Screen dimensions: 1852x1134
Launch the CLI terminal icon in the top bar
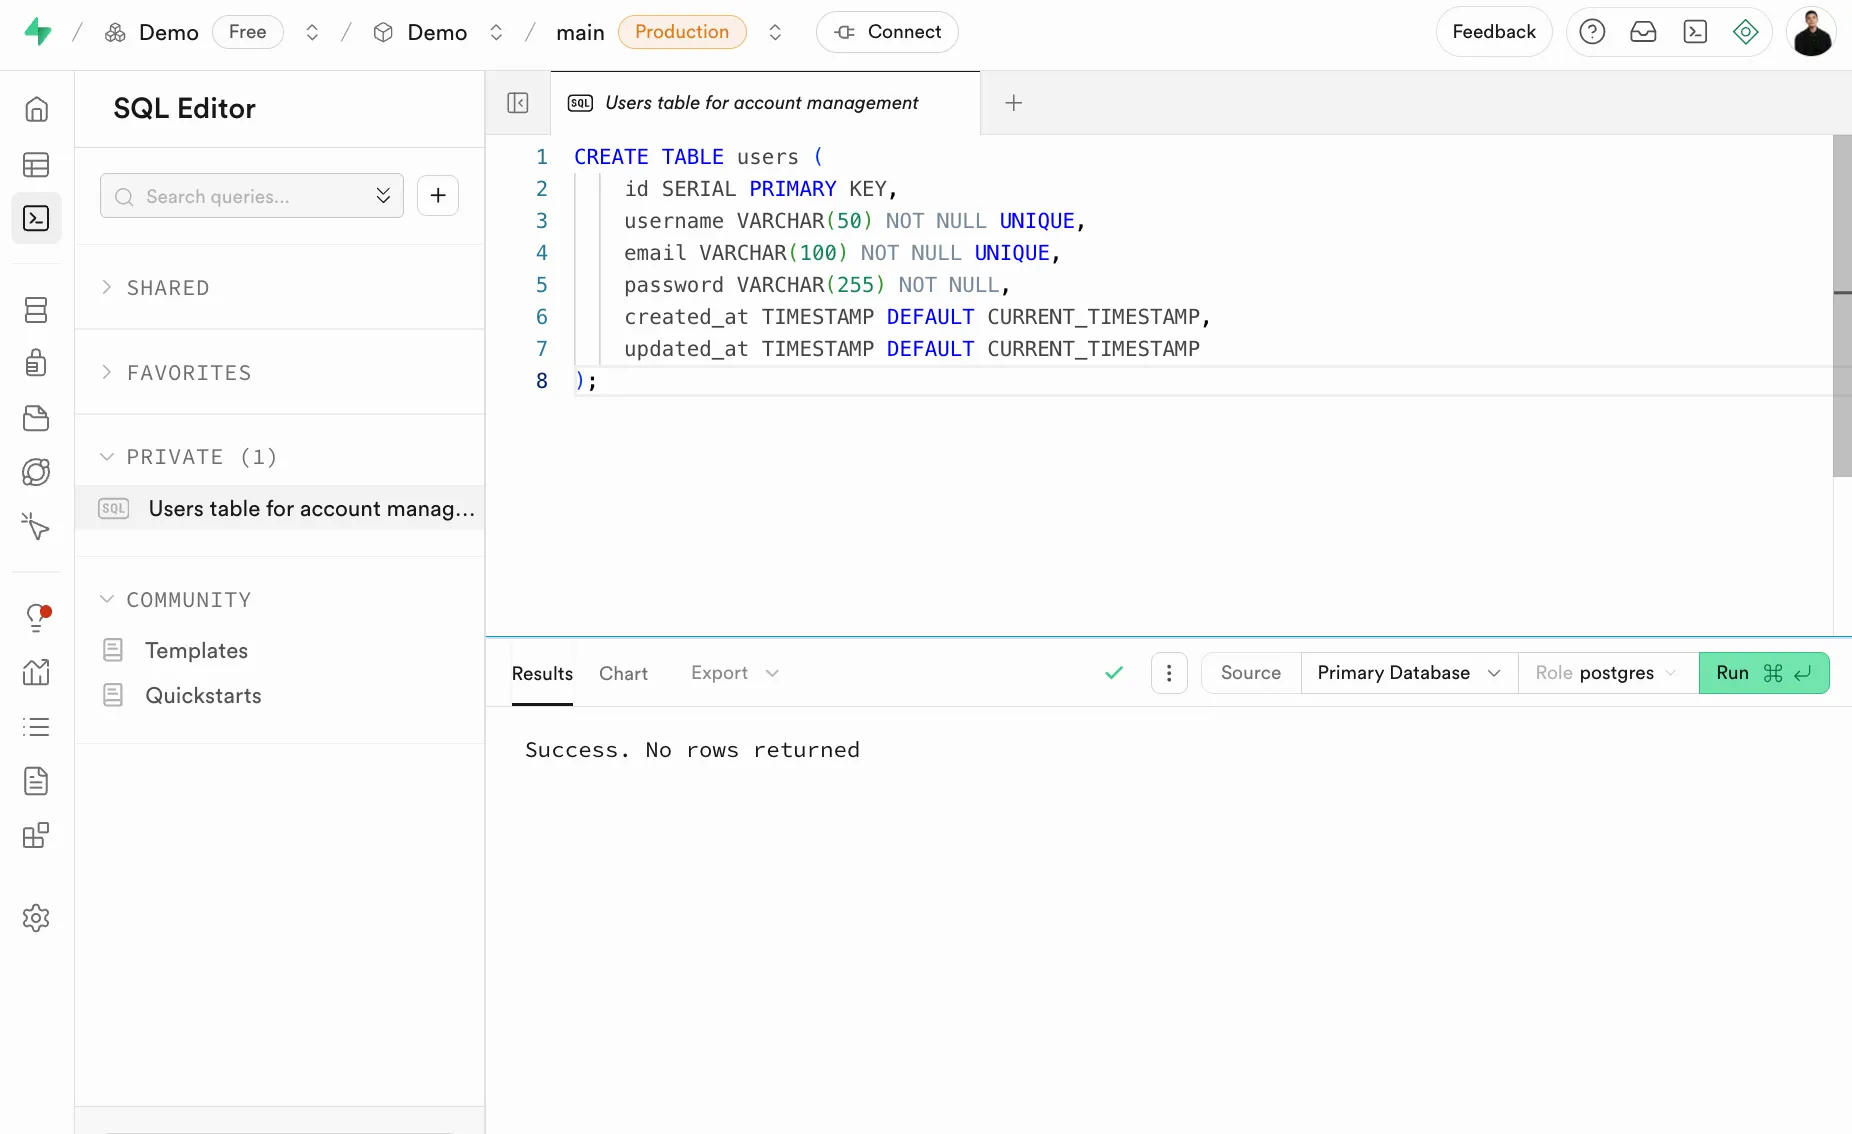click(x=1696, y=31)
